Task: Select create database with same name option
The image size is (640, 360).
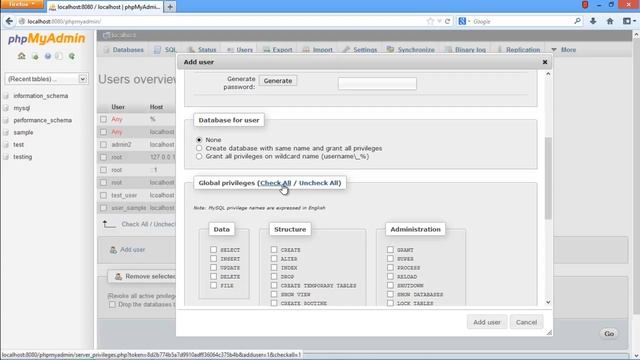Action: tap(199, 148)
